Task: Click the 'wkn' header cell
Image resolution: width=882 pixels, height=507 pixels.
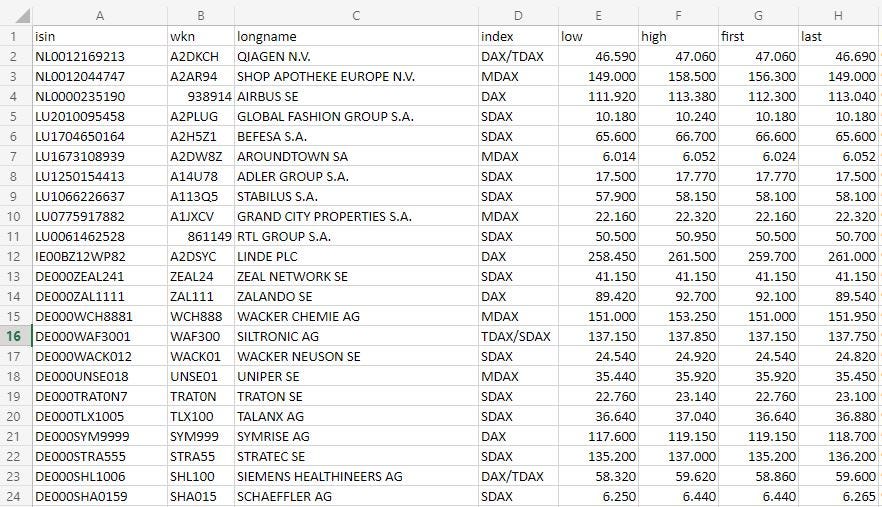Action: (201, 36)
